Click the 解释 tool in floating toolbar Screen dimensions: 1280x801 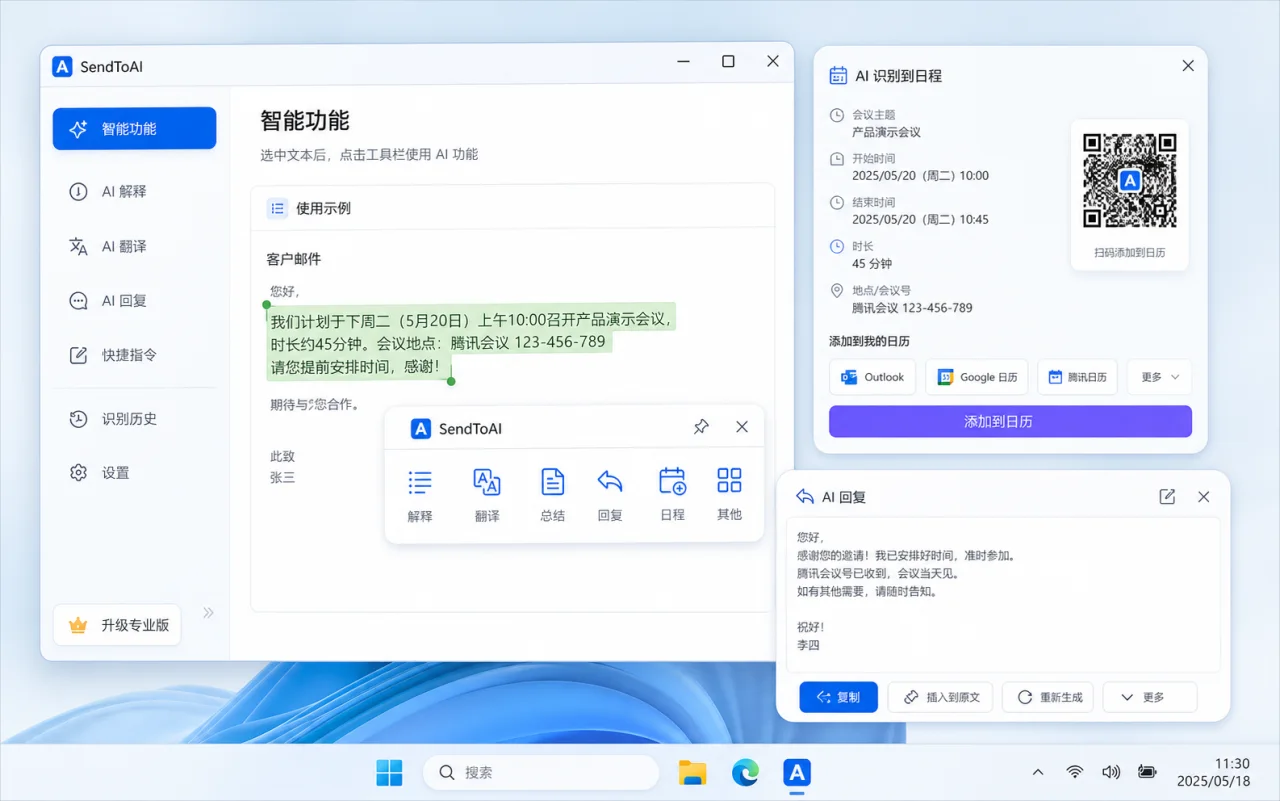(420, 495)
